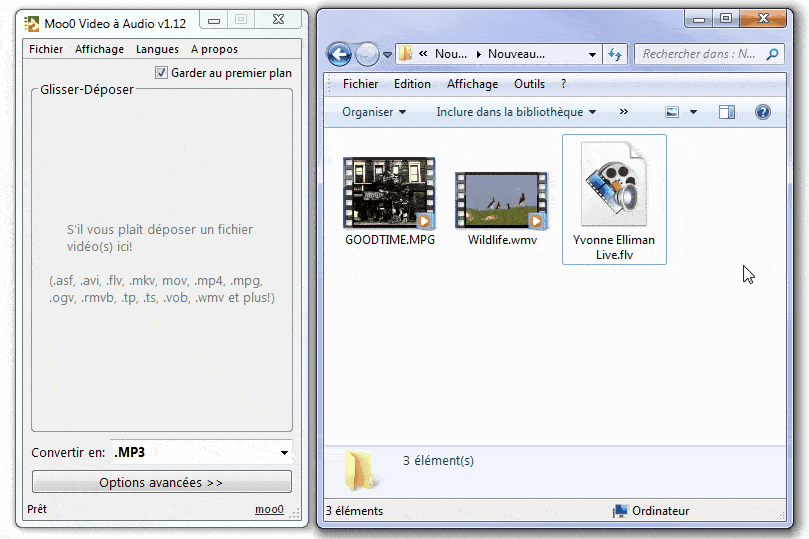
Task: Toggle the preview pane icon
Action: (727, 112)
